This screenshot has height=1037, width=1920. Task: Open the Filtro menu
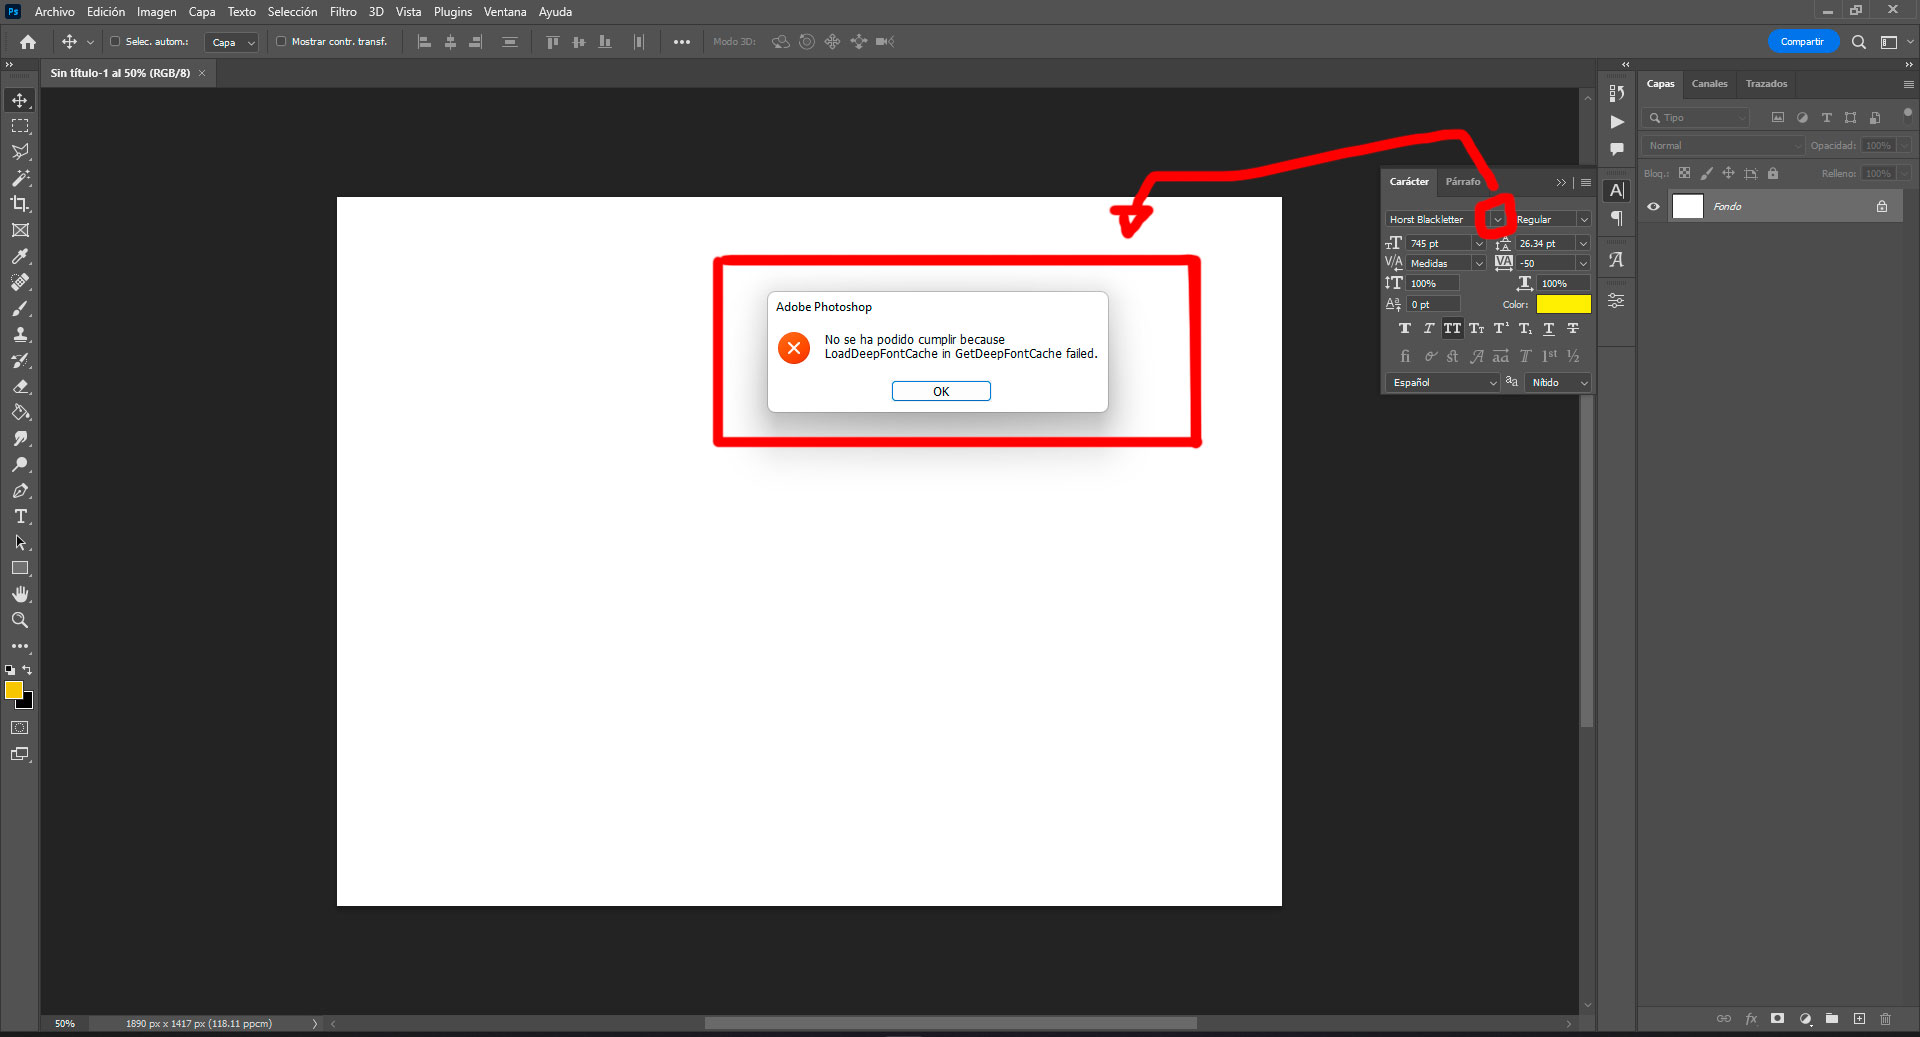coord(343,11)
